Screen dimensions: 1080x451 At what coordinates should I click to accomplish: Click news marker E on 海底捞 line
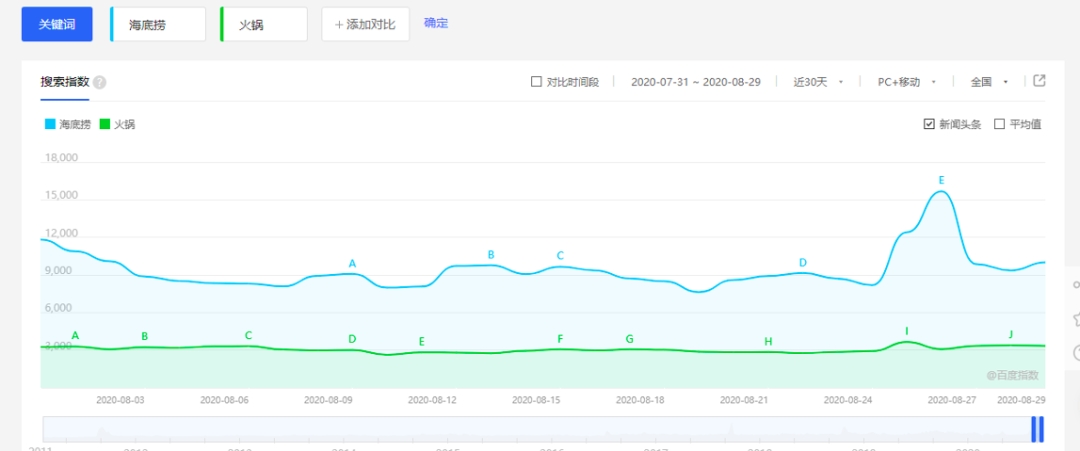941,180
